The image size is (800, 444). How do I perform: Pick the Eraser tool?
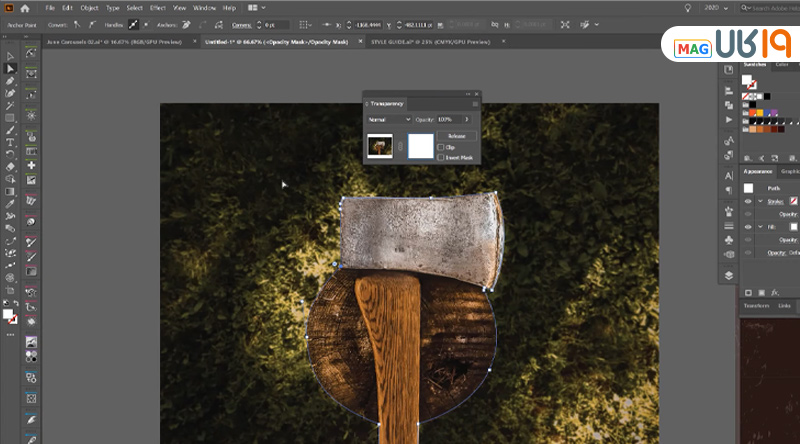tap(10, 166)
